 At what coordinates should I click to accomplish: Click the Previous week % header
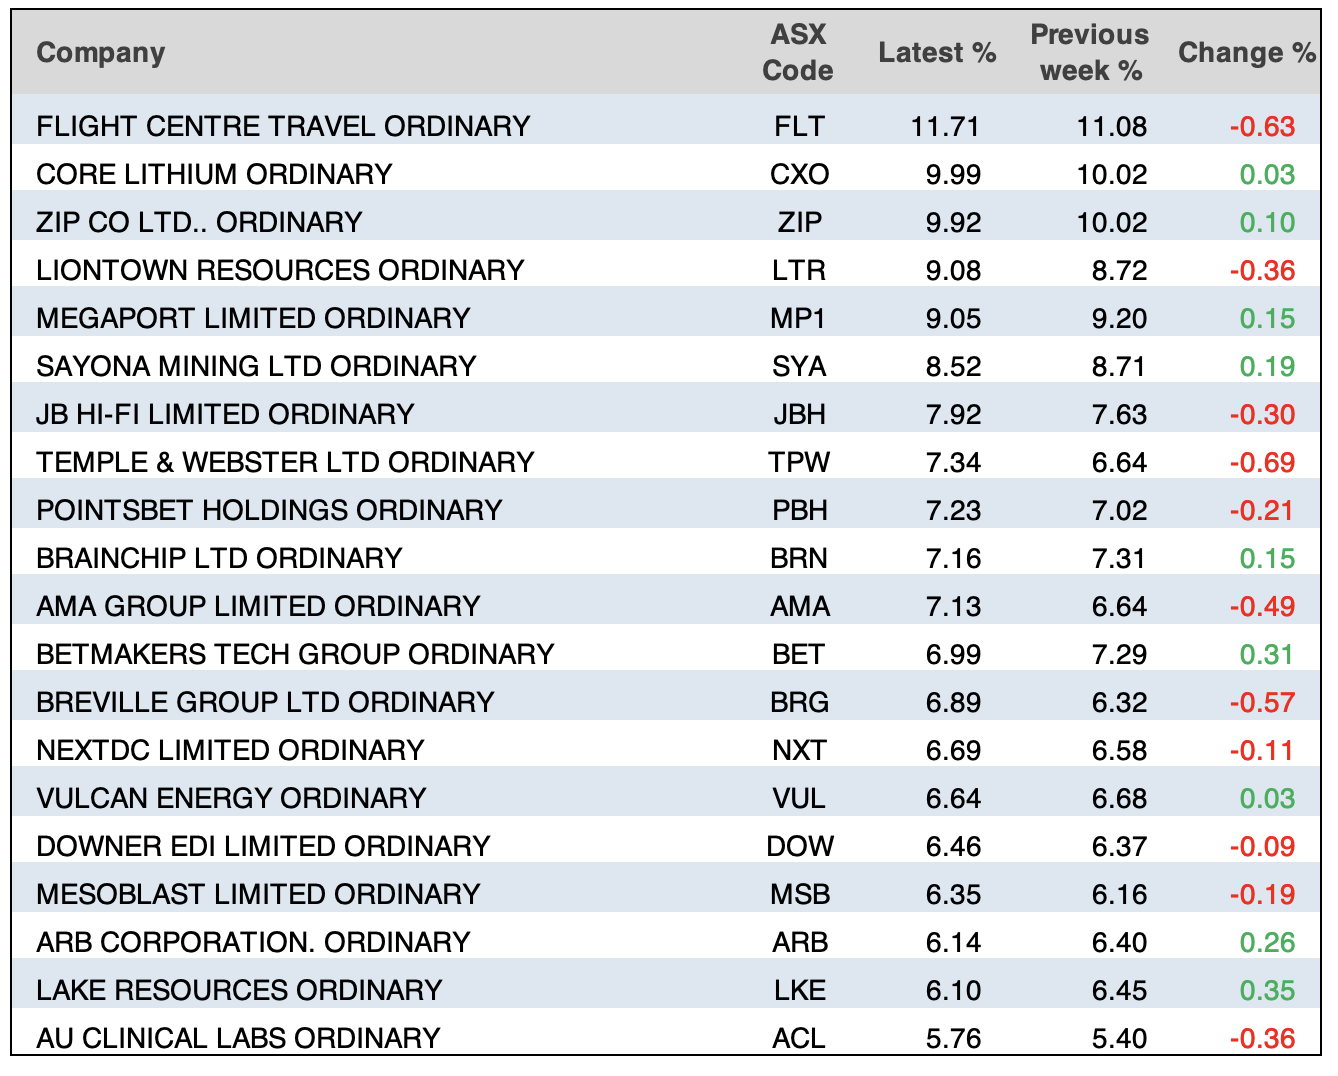pos(1089,53)
